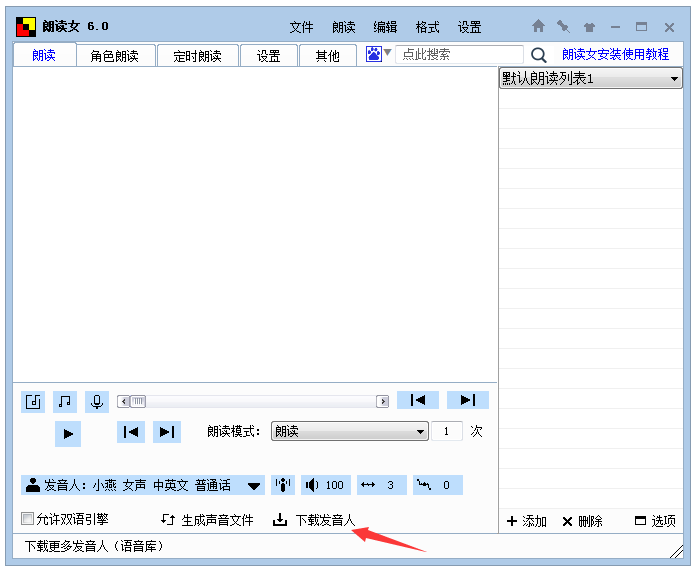This screenshot has width=695, height=573.
Task: Click the pin icon in title bar
Action: point(564,27)
